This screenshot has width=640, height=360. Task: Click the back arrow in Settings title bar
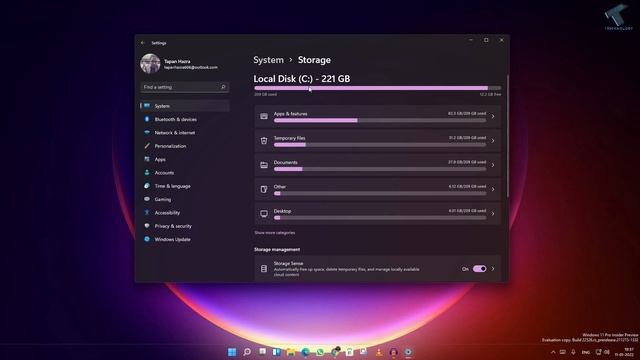click(x=143, y=43)
